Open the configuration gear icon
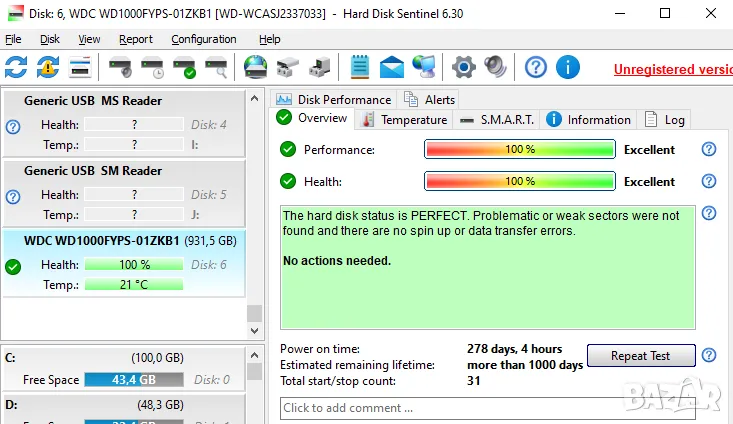Screen dimensions: 733x424 463,67
